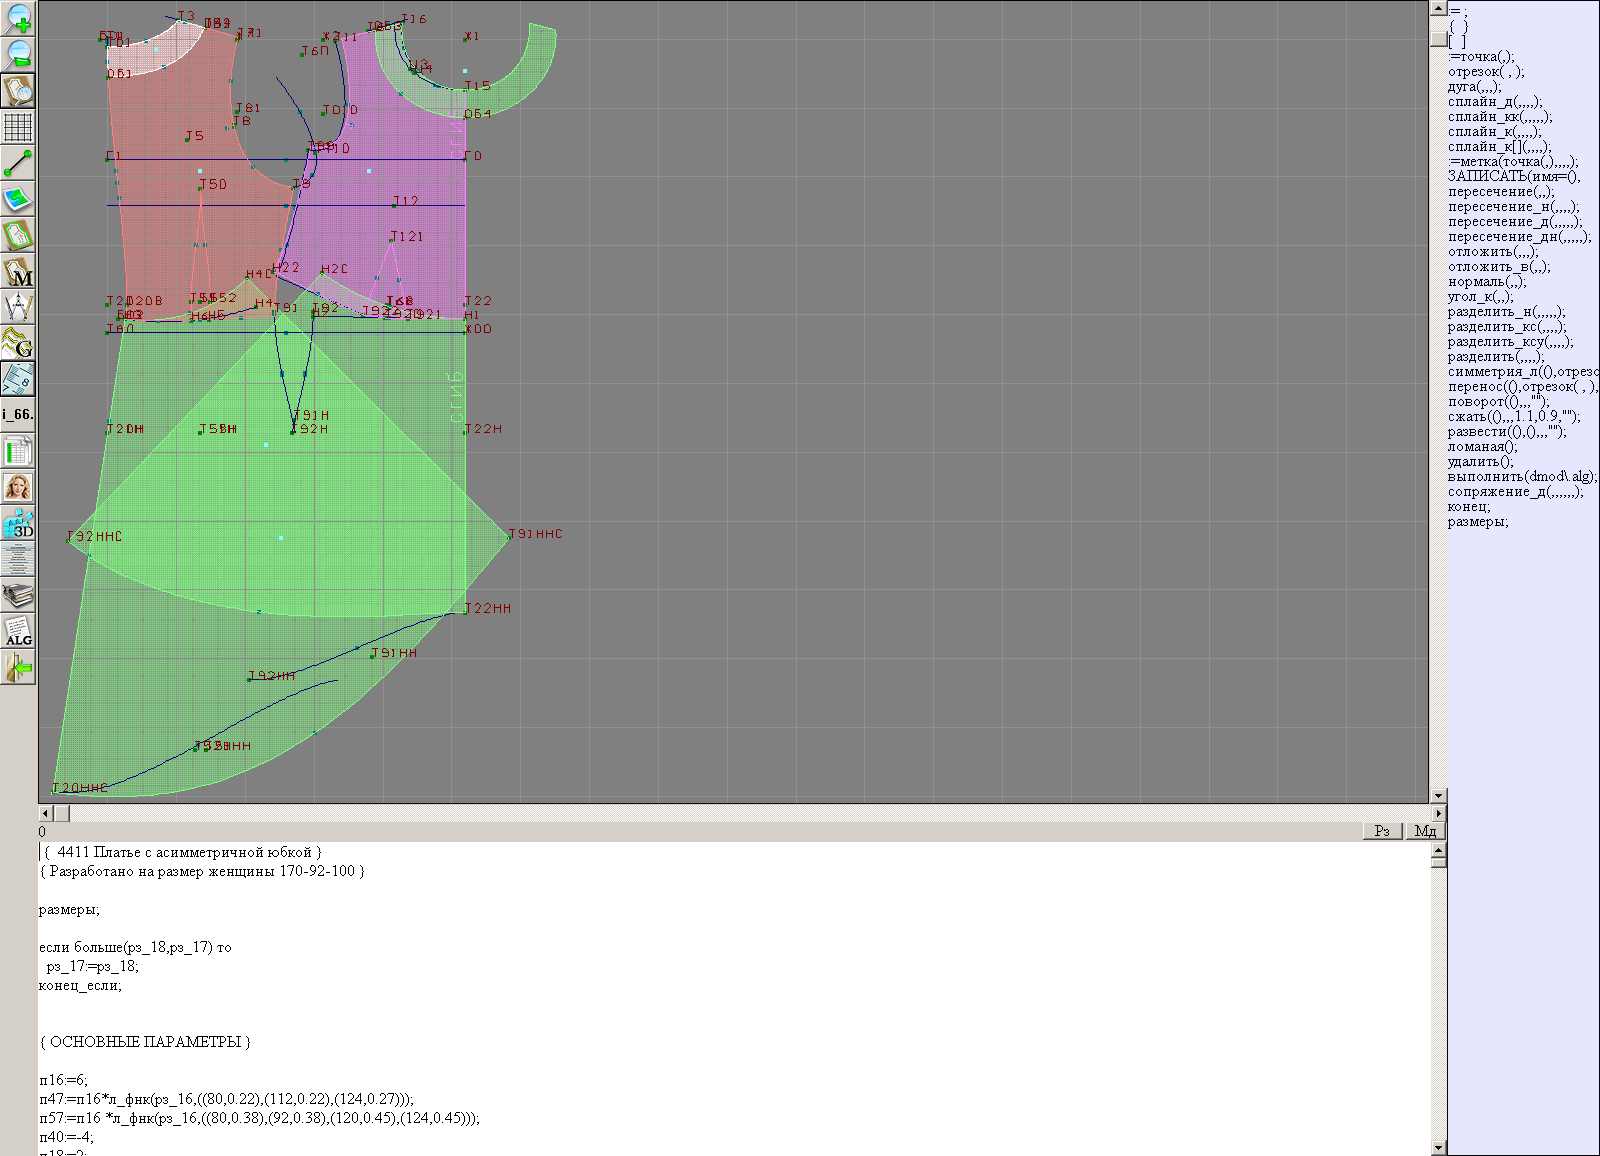Click the i_66. label button

click(18, 414)
